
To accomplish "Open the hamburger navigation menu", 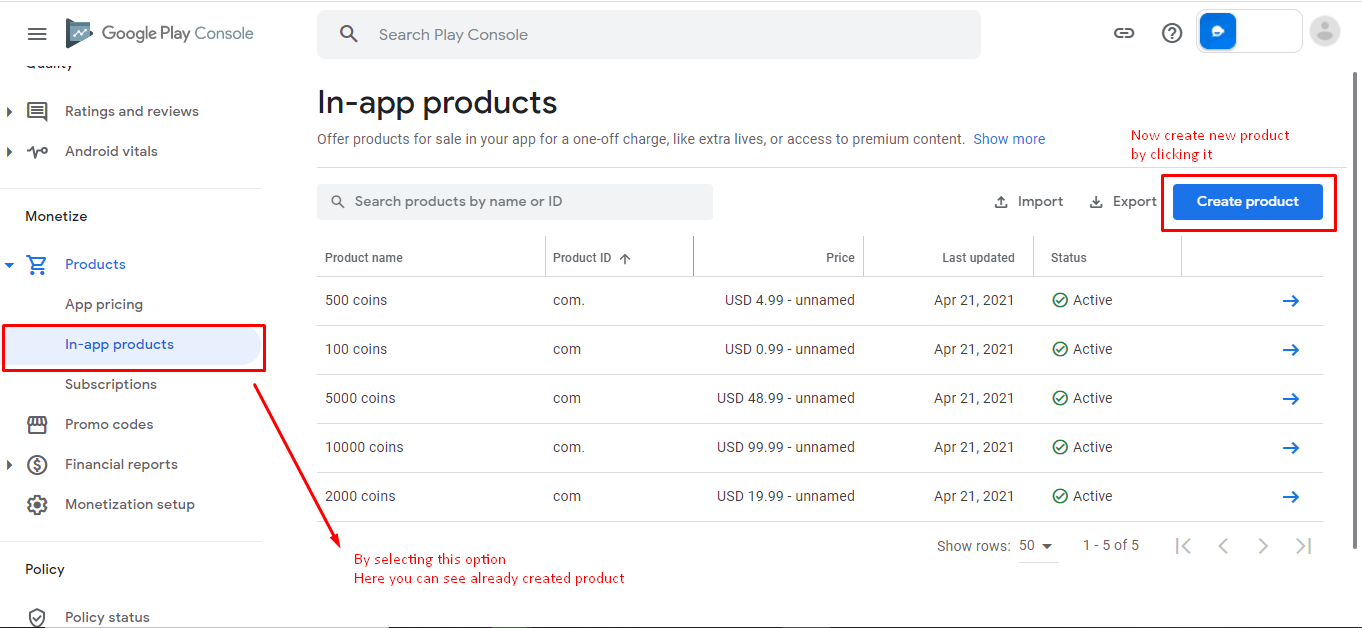I will coord(37,34).
